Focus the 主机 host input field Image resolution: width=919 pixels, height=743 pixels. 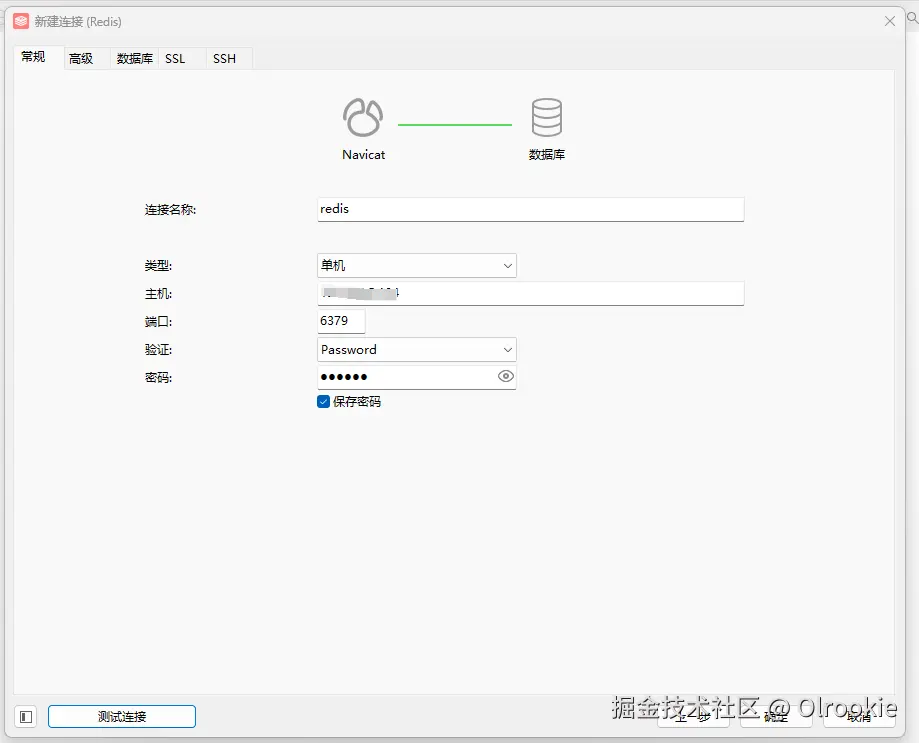(530, 293)
